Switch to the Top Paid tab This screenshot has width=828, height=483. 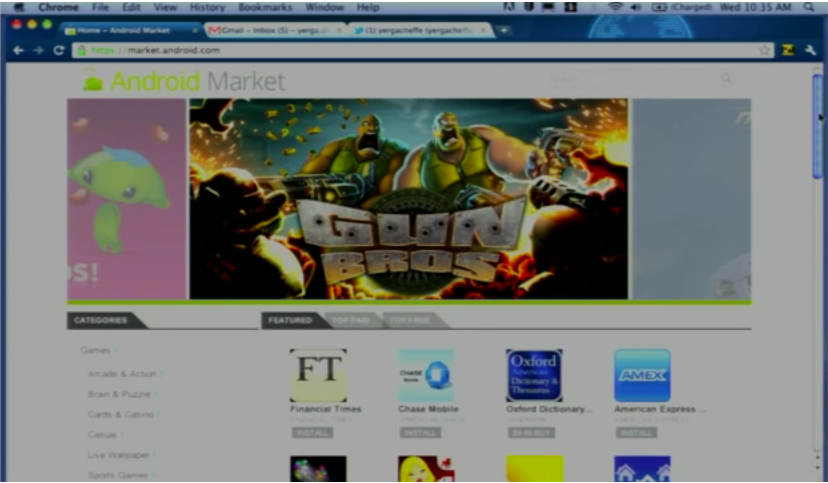click(352, 321)
